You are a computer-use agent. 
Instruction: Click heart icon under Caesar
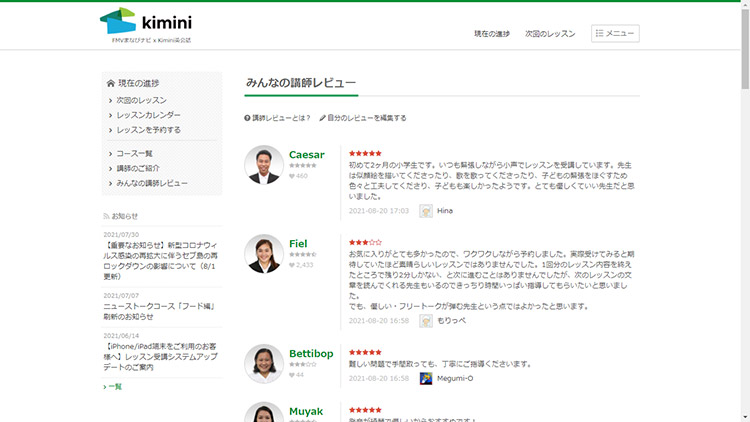coord(292,176)
